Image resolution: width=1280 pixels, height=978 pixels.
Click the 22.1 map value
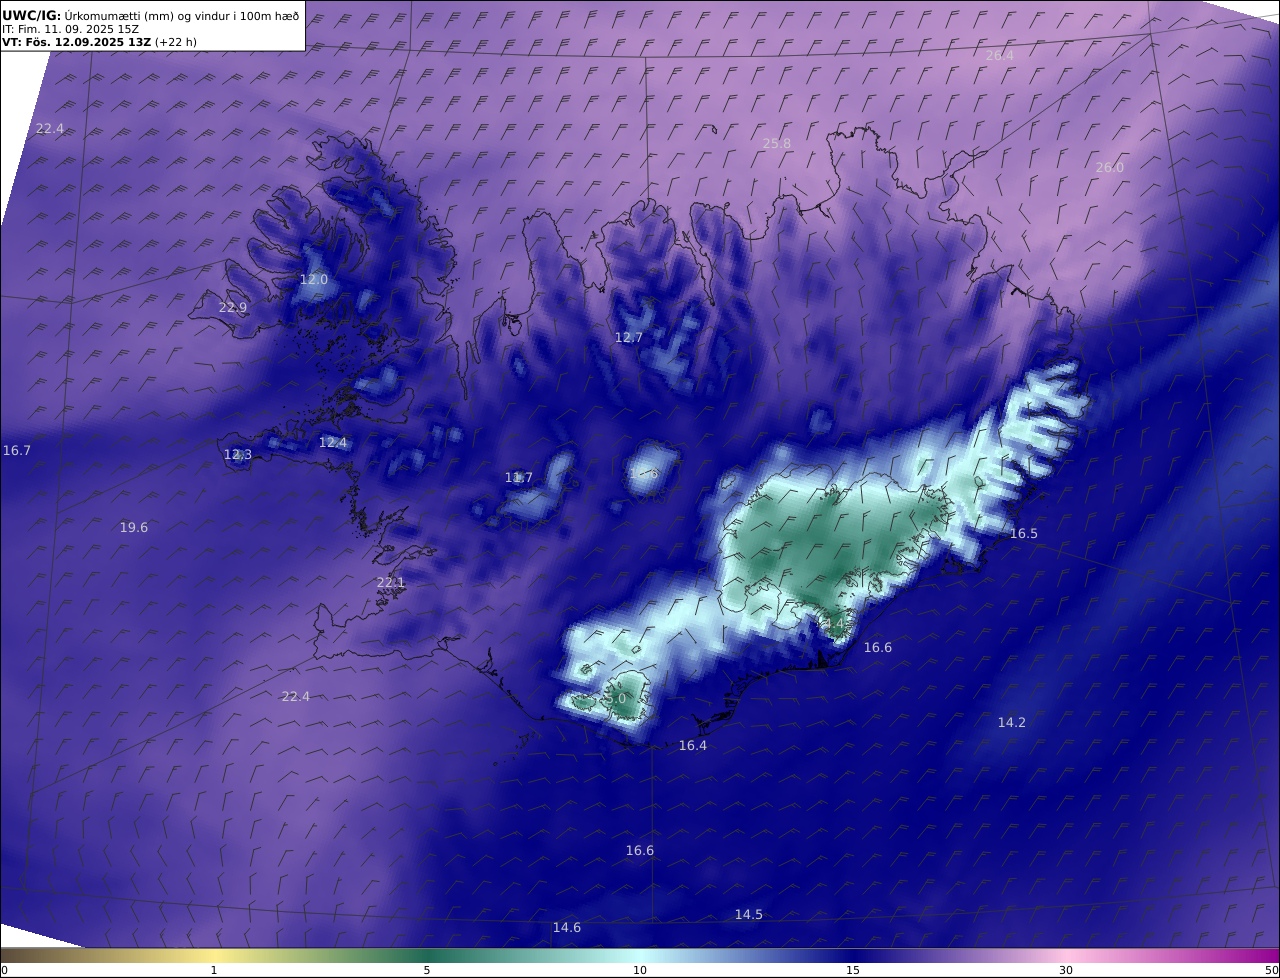click(x=391, y=582)
